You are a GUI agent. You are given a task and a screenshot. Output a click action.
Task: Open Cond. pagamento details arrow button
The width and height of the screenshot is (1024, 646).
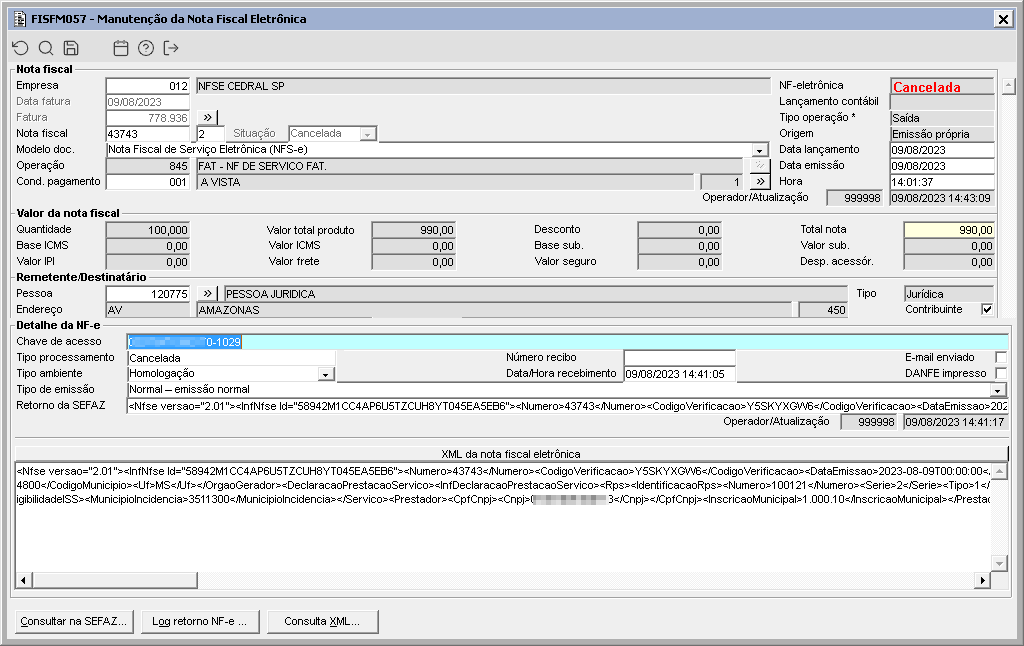coord(760,182)
